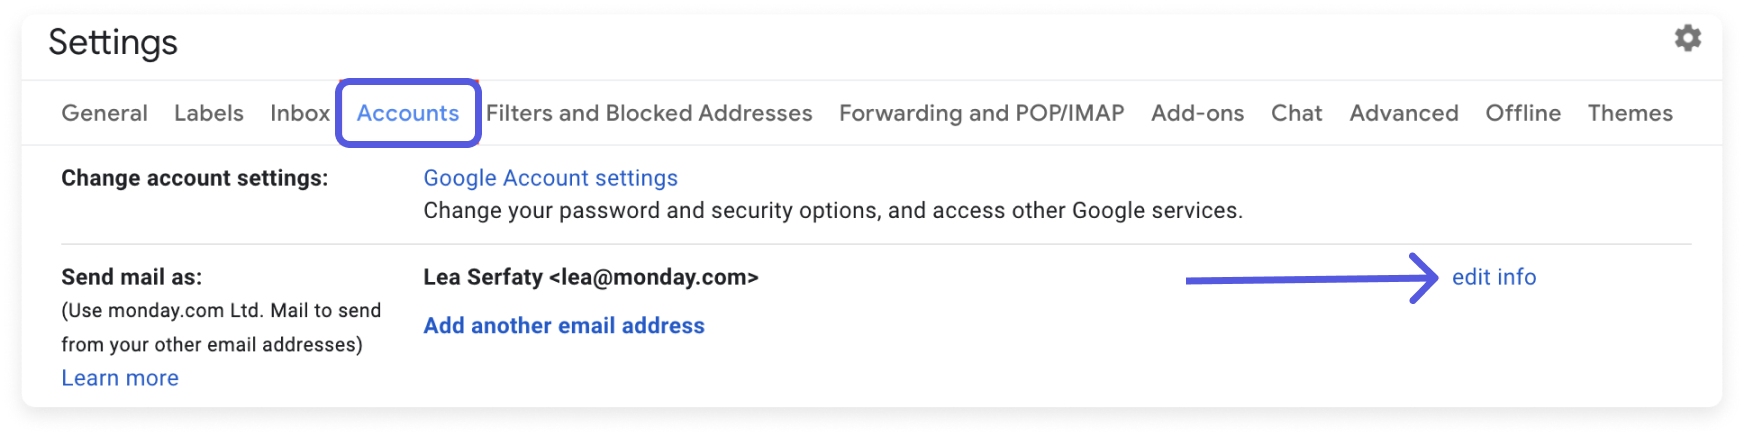Go to the Advanced tab
1744x436 pixels.
click(1404, 113)
